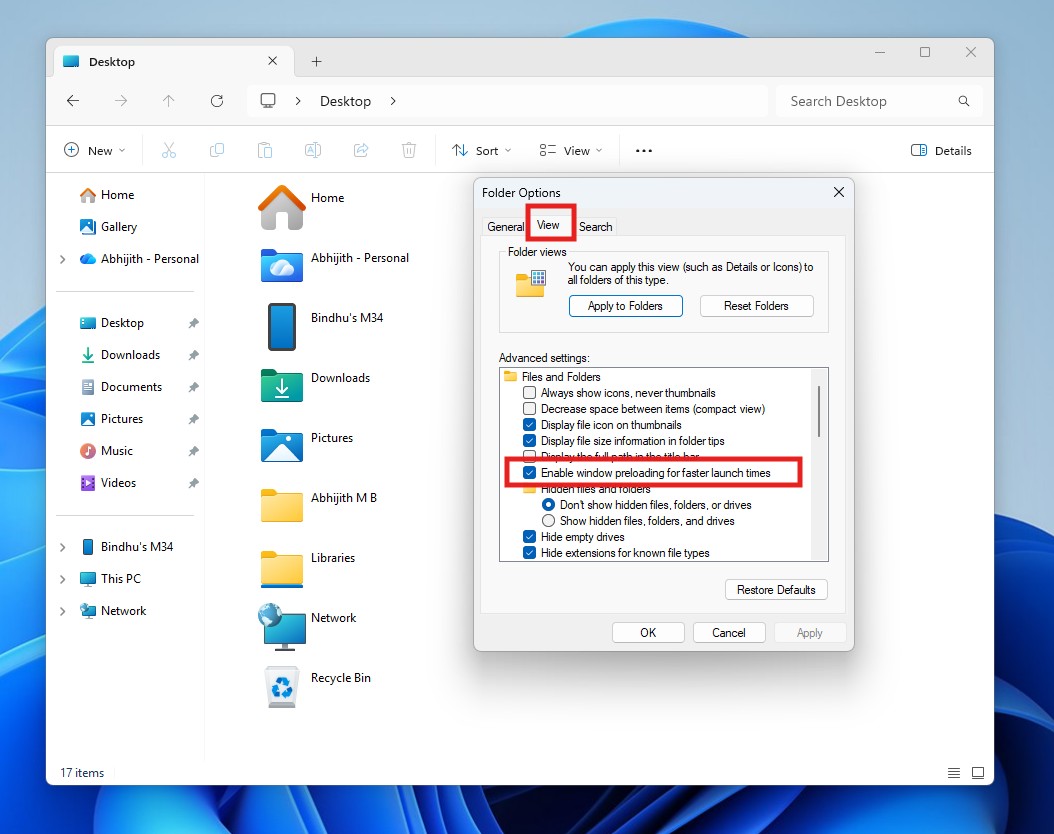Image resolution: width=1054 pixels, height=834 pixels.
Task: Open the View options dropdown
Action: click(x=570, y=150)
